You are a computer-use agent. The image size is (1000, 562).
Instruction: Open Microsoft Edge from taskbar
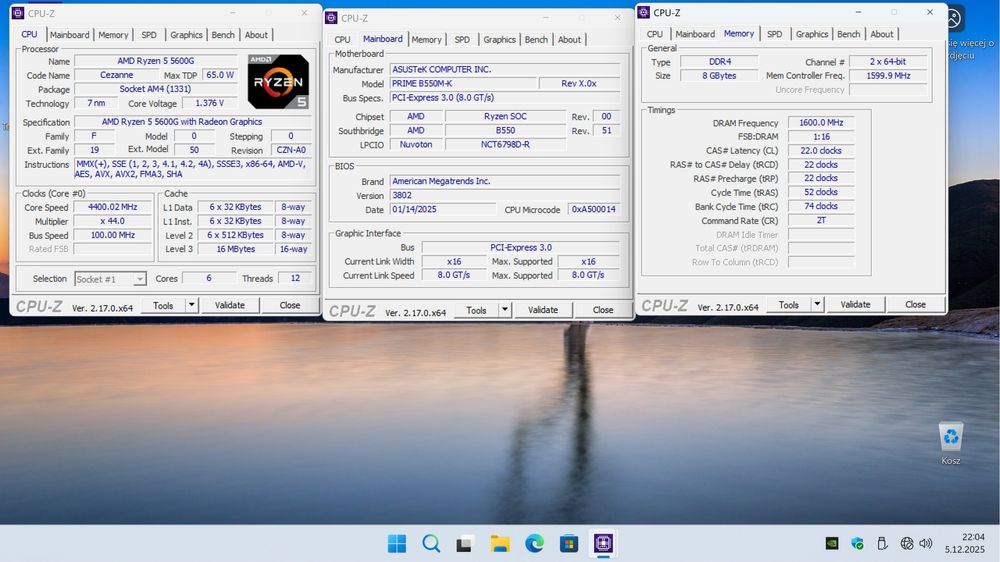(x=534, y=544)
